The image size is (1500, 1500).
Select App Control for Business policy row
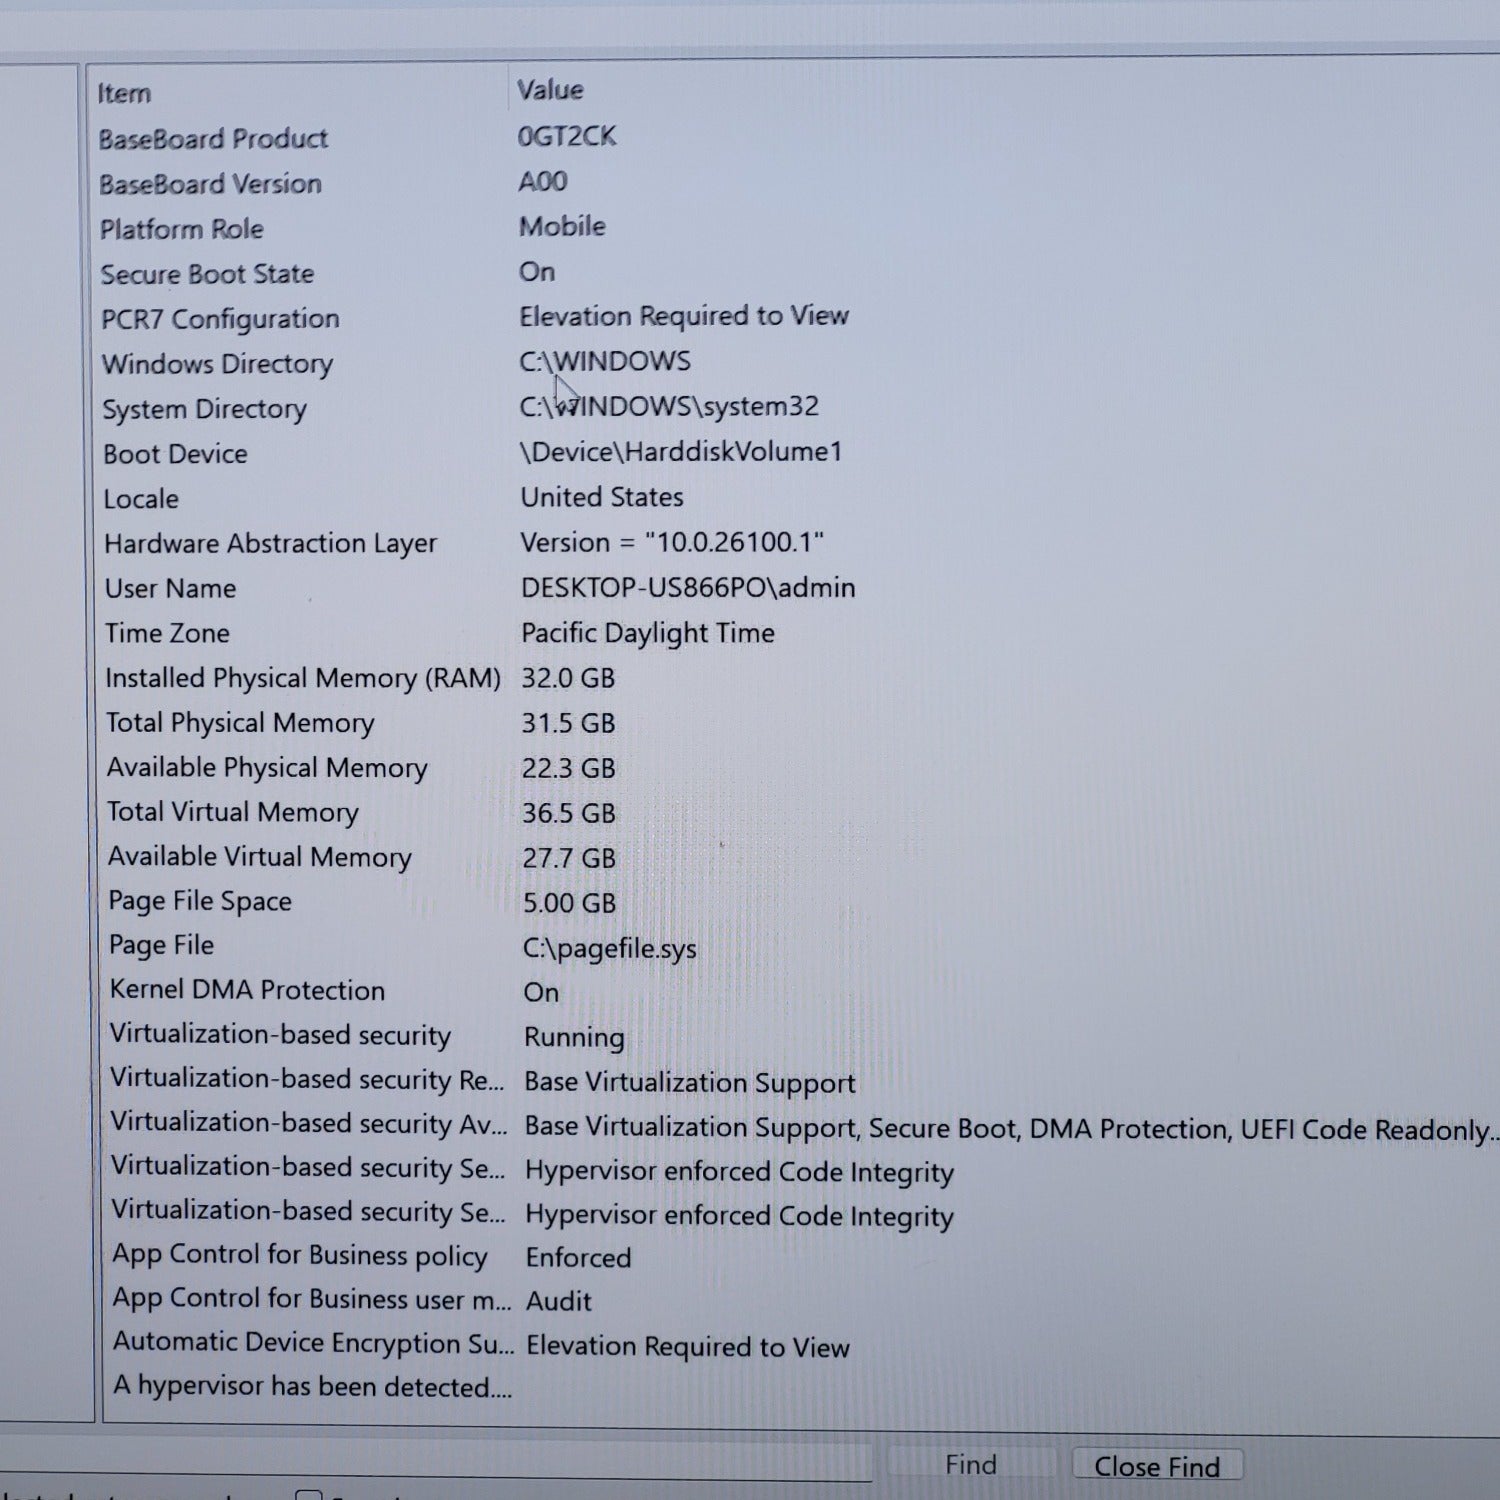299,1256
